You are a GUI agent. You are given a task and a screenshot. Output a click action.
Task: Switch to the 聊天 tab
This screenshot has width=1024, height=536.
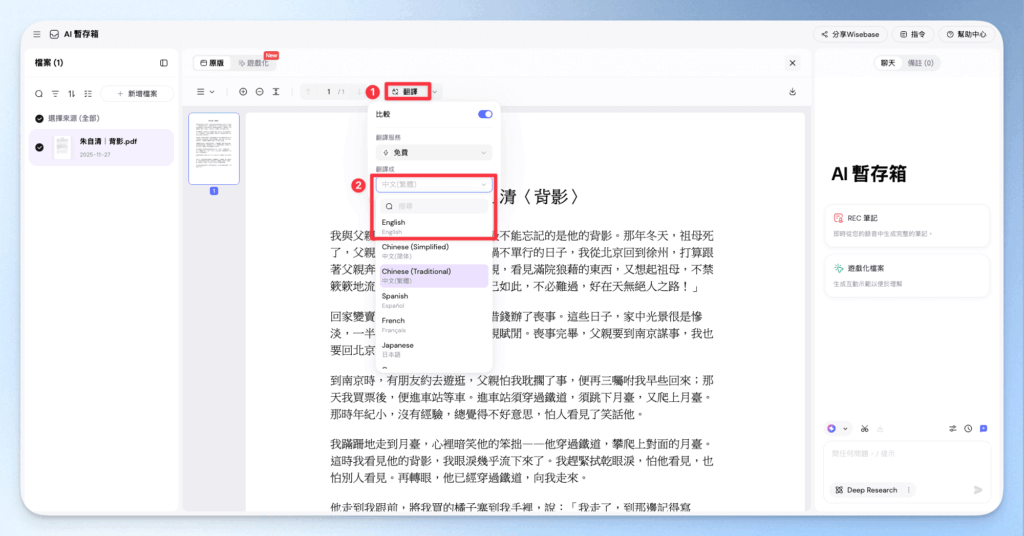pos(888,63)
